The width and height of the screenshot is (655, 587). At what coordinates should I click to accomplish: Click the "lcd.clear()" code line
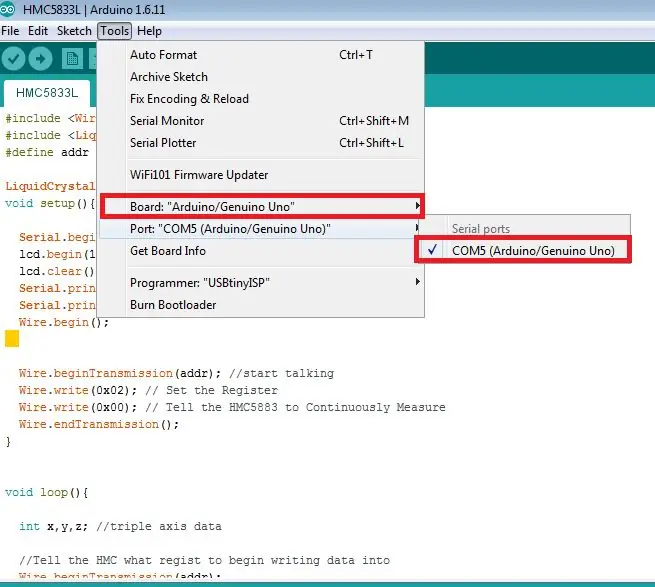coord(57,272)
